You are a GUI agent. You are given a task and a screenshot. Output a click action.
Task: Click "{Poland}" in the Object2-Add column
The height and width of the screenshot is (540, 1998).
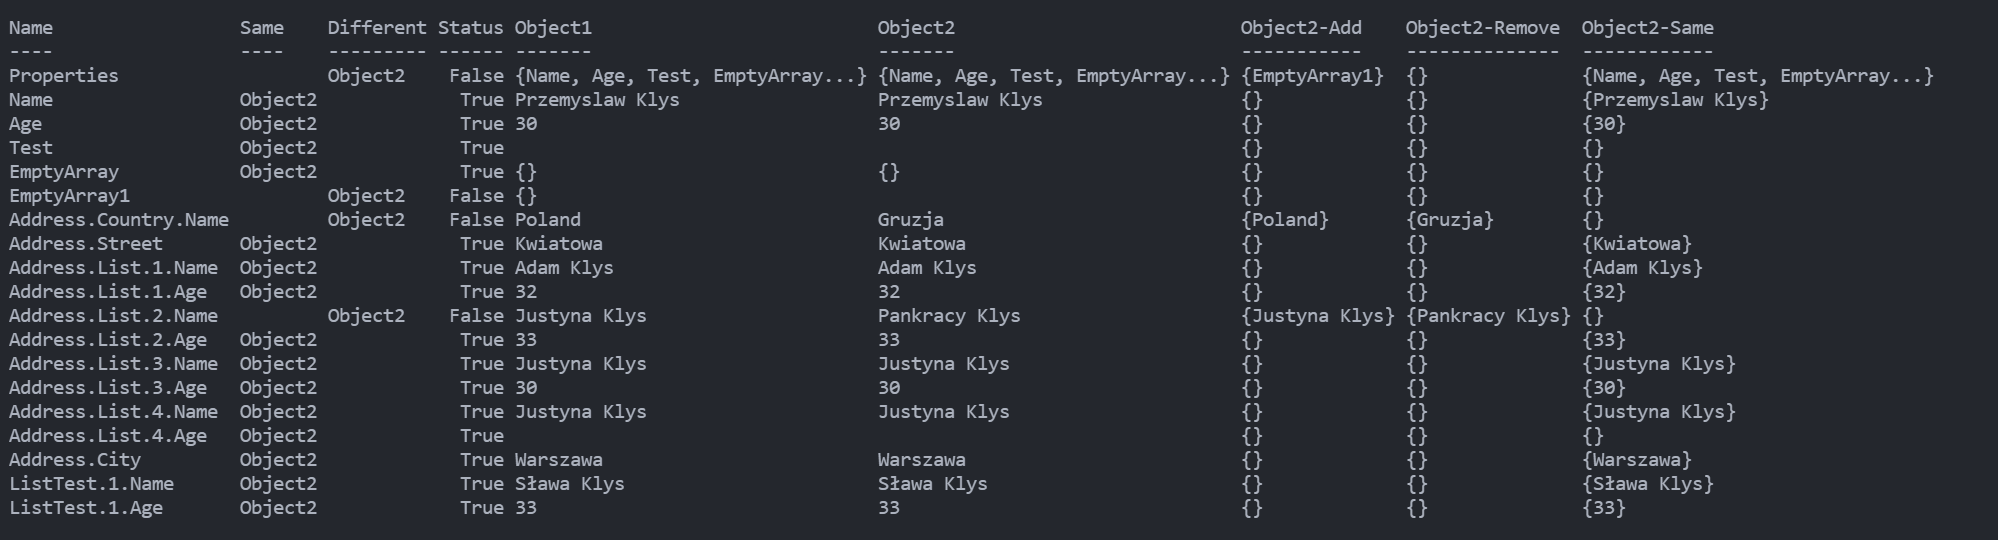[1285, 220]
